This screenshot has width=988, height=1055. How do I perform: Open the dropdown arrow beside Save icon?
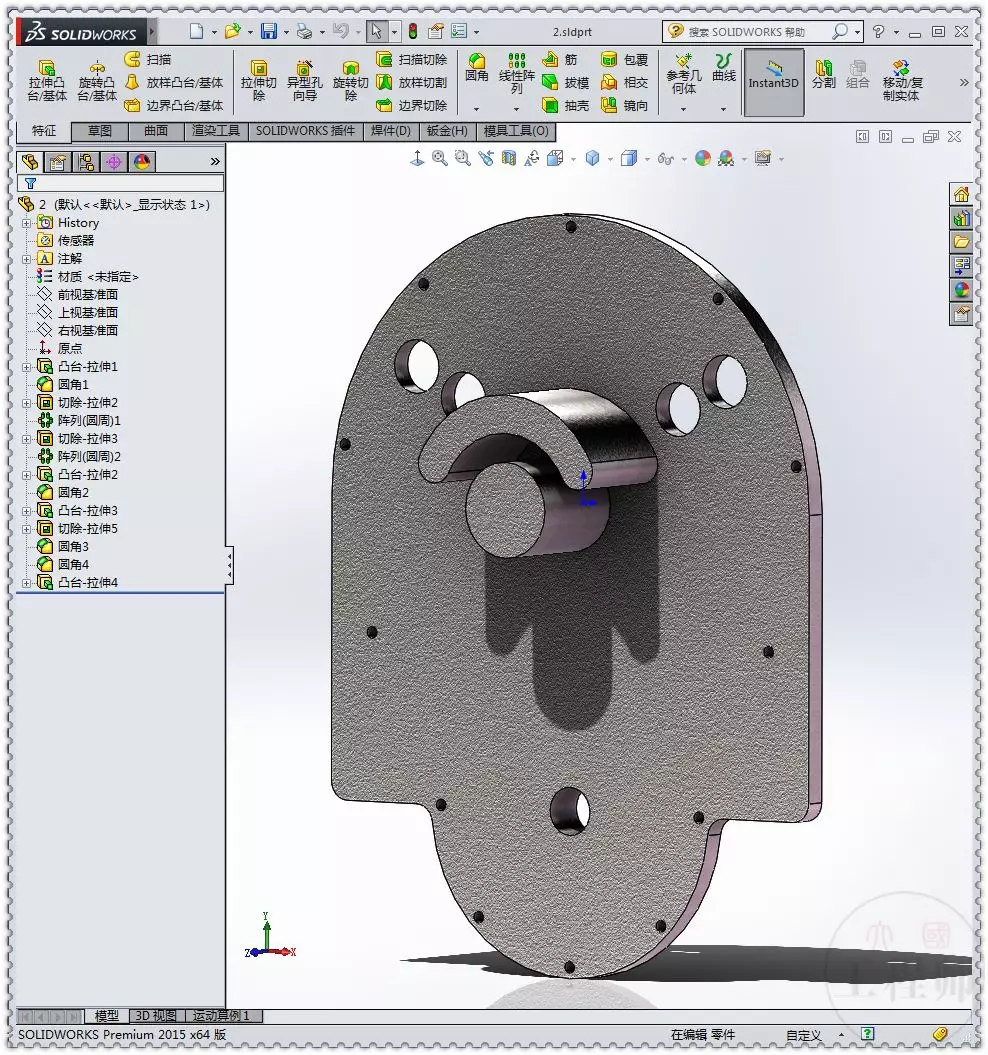coord(286,32)
